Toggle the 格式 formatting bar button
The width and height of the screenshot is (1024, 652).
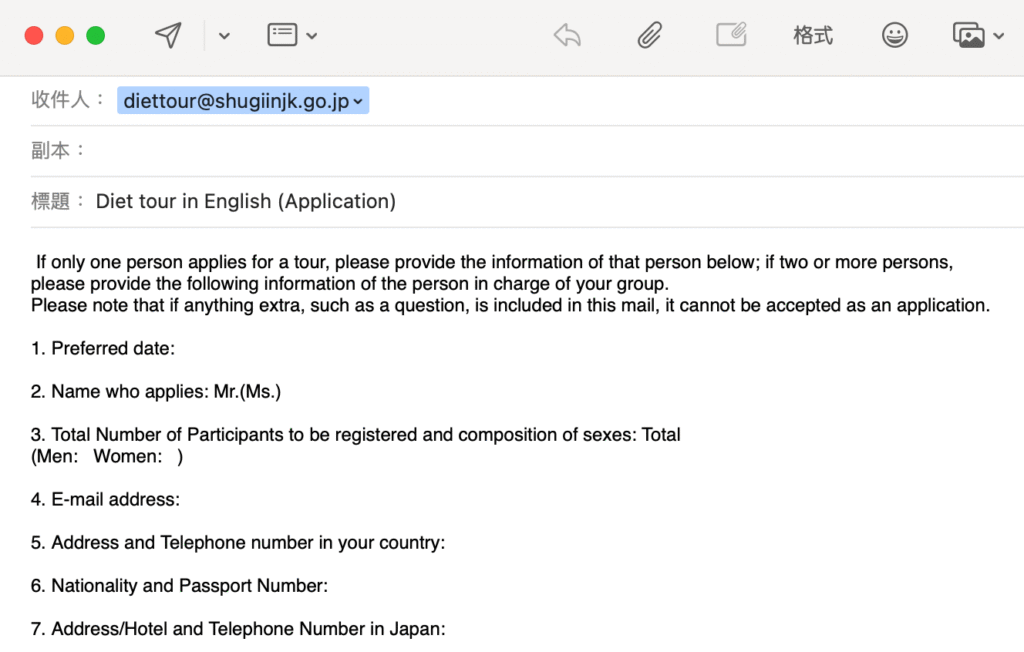[812, 36]
